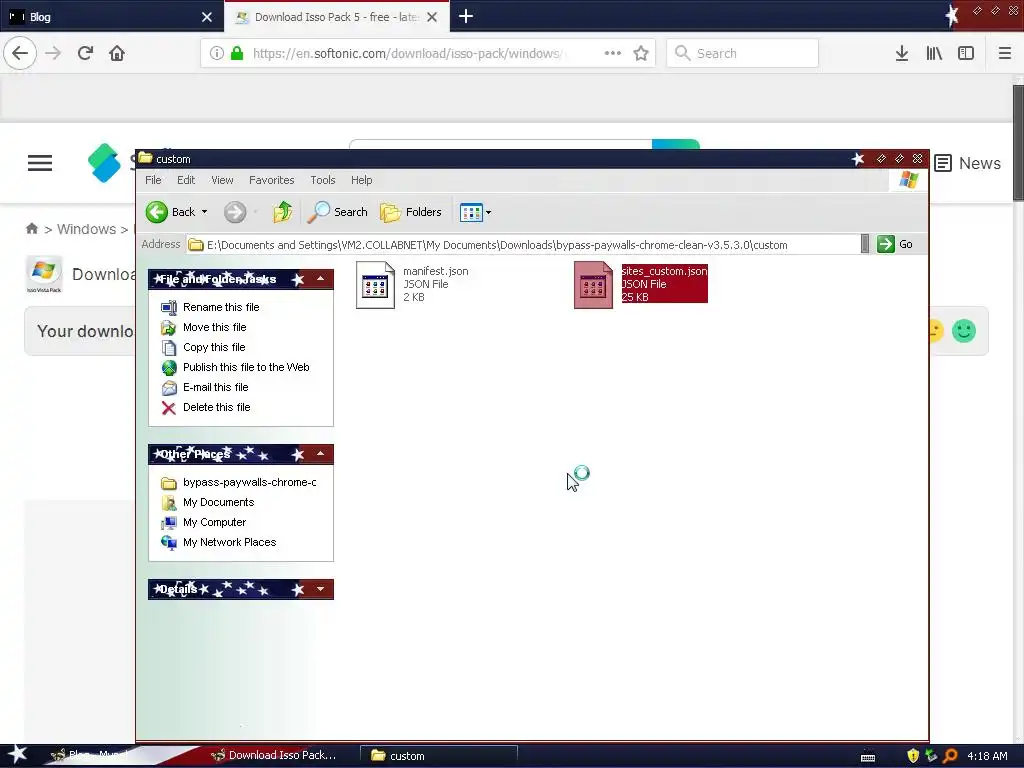This screenshot has height=768, width=1024.
Task: Click the green smiley face icon
Action: tap(964, 331)
